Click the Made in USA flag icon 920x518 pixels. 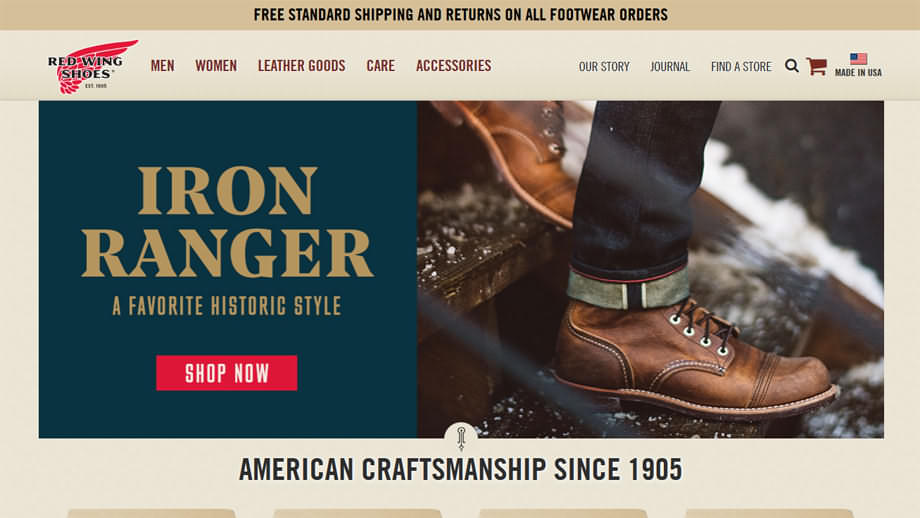tap(858, 59)
